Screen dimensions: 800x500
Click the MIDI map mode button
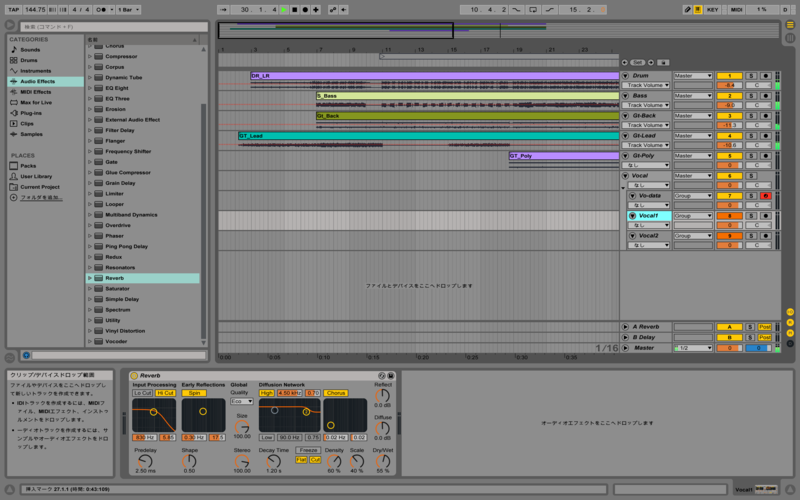[x=736, y=10]
